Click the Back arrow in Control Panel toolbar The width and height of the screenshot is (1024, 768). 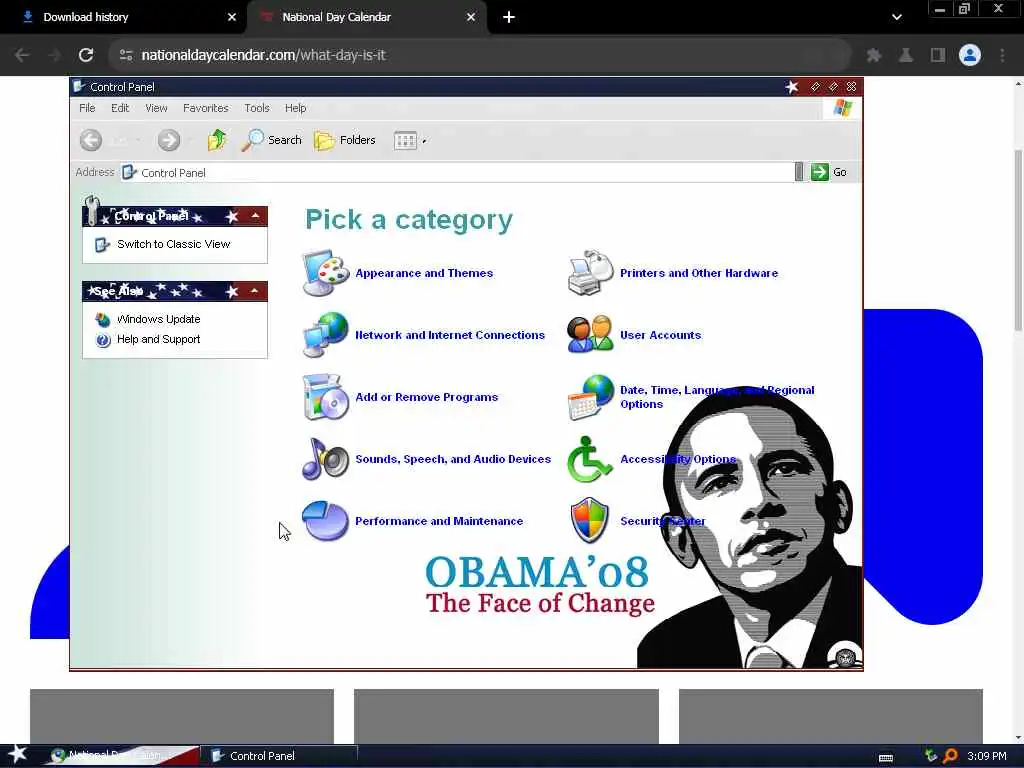91,140
